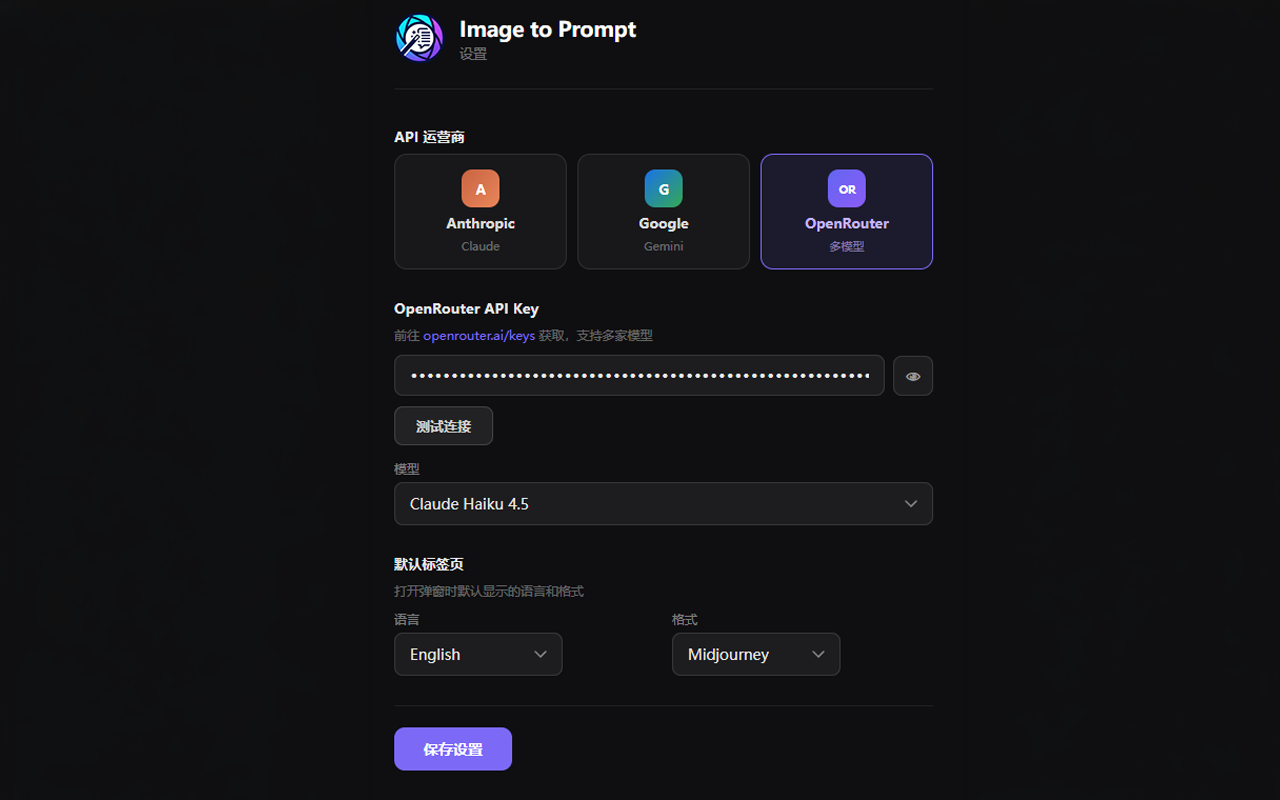Open the Claude Haiku 4.5 model dropdown
1280x800 pixels.
click(663, 504)
